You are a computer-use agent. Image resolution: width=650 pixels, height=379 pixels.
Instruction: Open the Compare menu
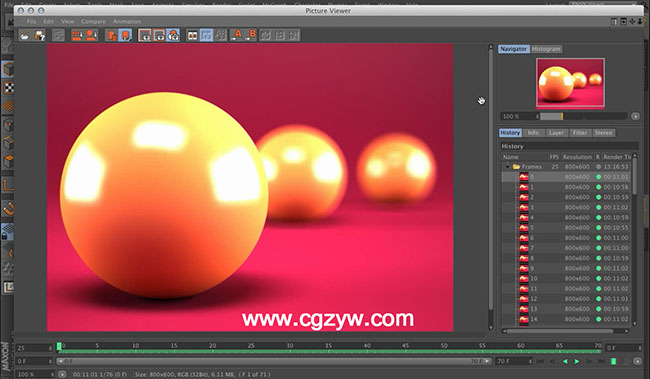pyautogui.click(x=93, y=22)
